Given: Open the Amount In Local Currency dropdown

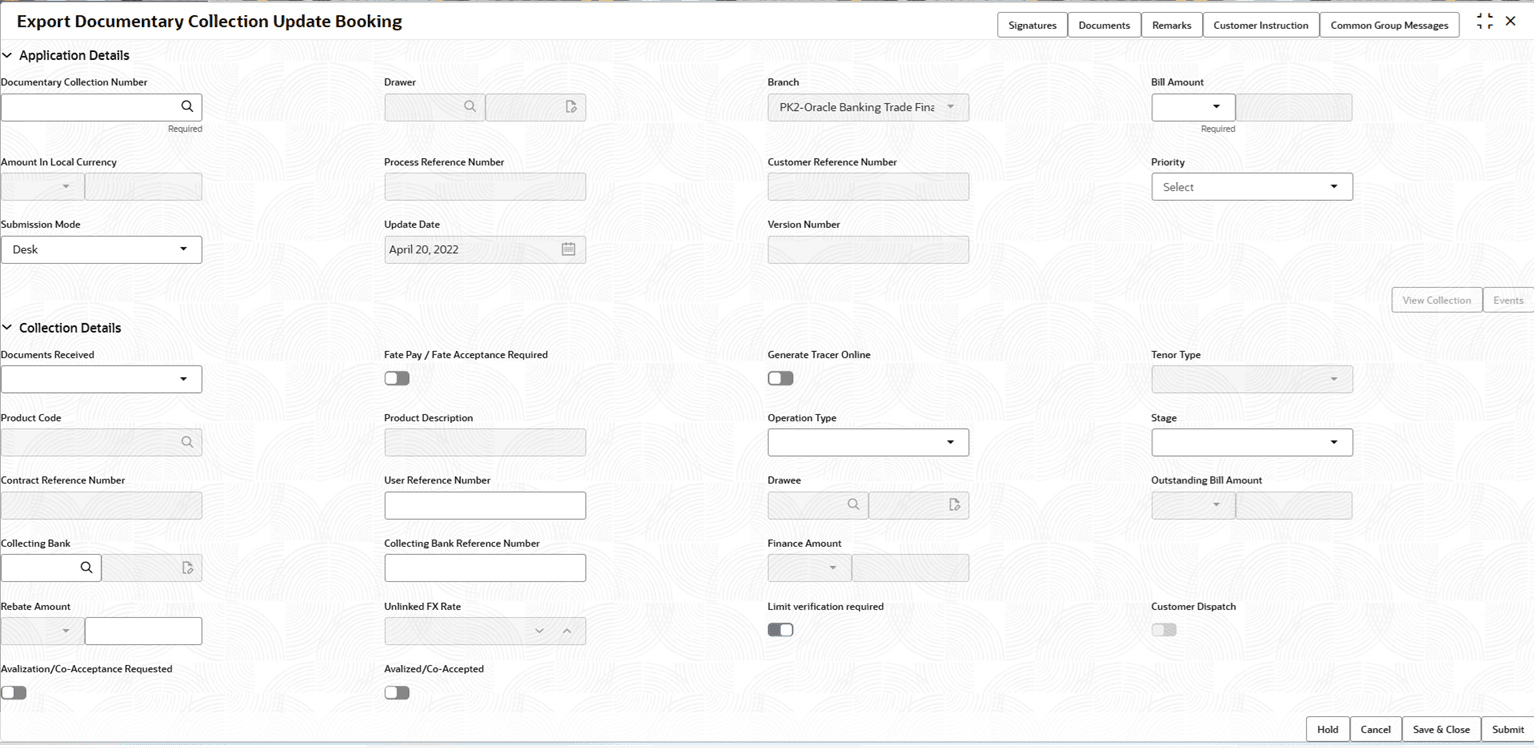Looking at the screenshot, I should pyautogui.click(x=43, y=187).
